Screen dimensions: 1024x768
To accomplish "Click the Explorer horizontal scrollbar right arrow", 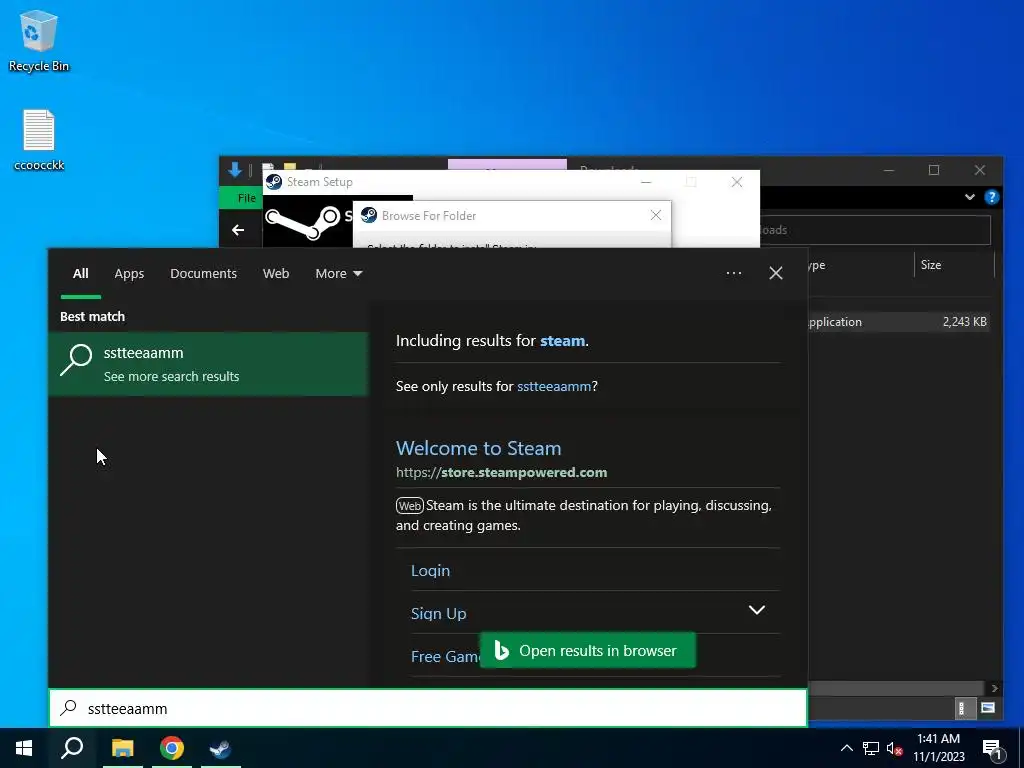I will pyautogui.click(x=994, y=688).
